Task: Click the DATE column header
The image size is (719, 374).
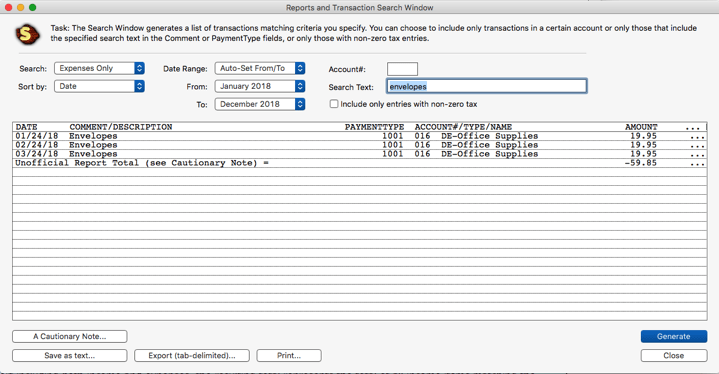Action: [27, 127]
